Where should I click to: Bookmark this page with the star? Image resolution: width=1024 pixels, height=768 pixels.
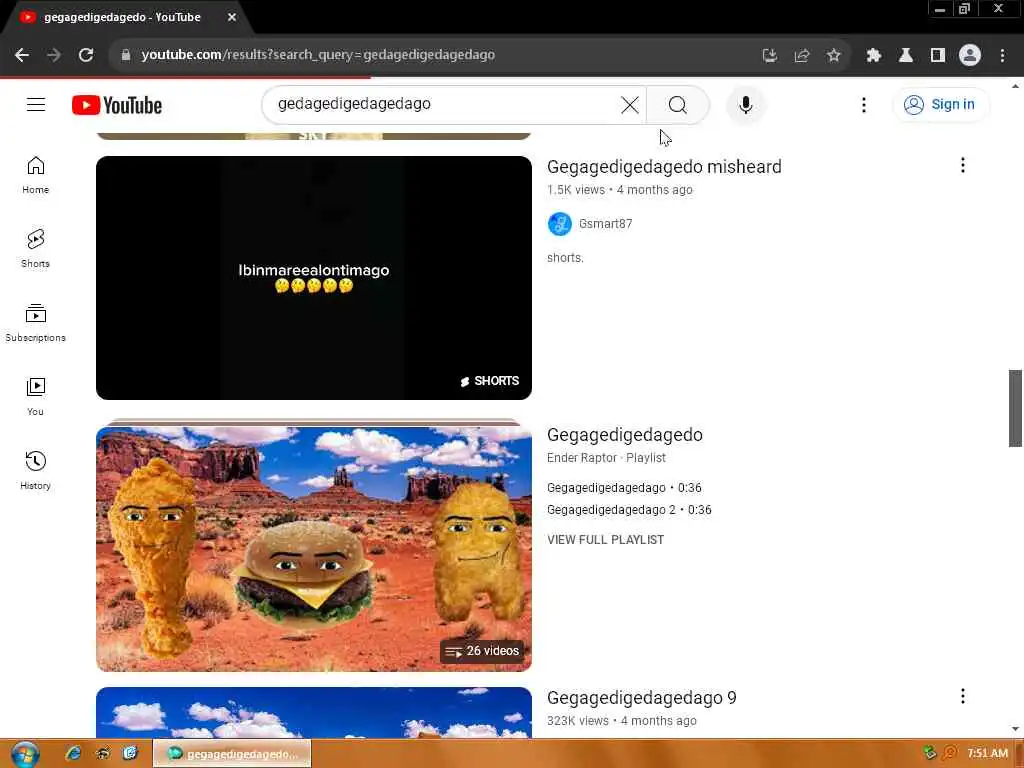pyautogui.click(x=833, y=56)
